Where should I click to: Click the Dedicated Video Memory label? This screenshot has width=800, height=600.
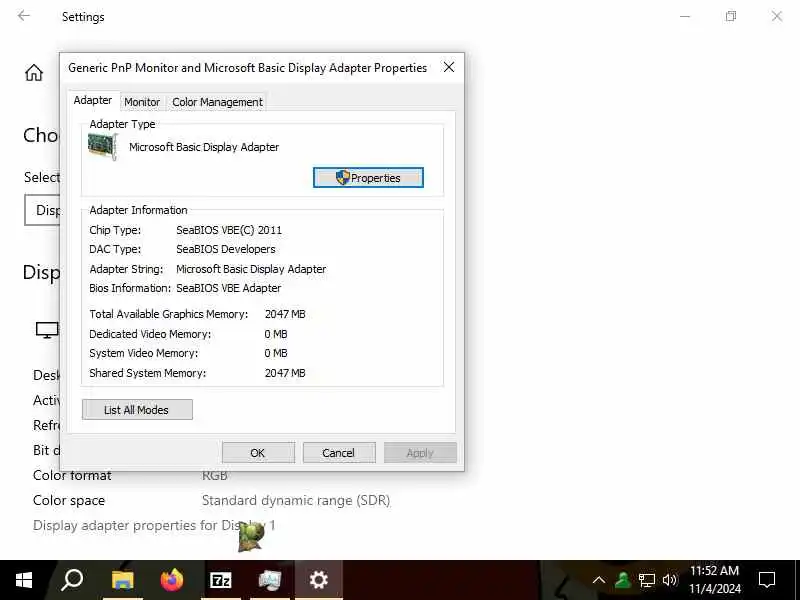tap(150, 334)
